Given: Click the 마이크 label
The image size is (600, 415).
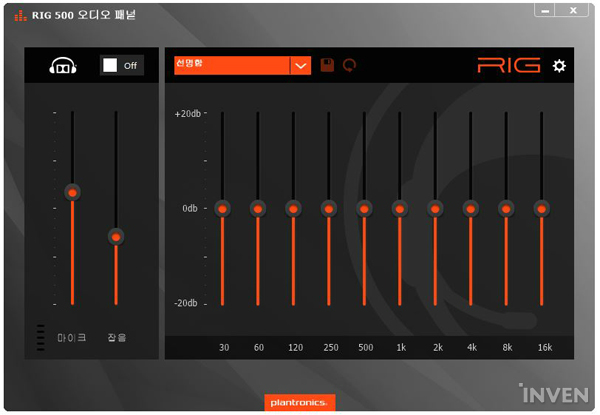Looking at the screenshot, I should 72,337.
